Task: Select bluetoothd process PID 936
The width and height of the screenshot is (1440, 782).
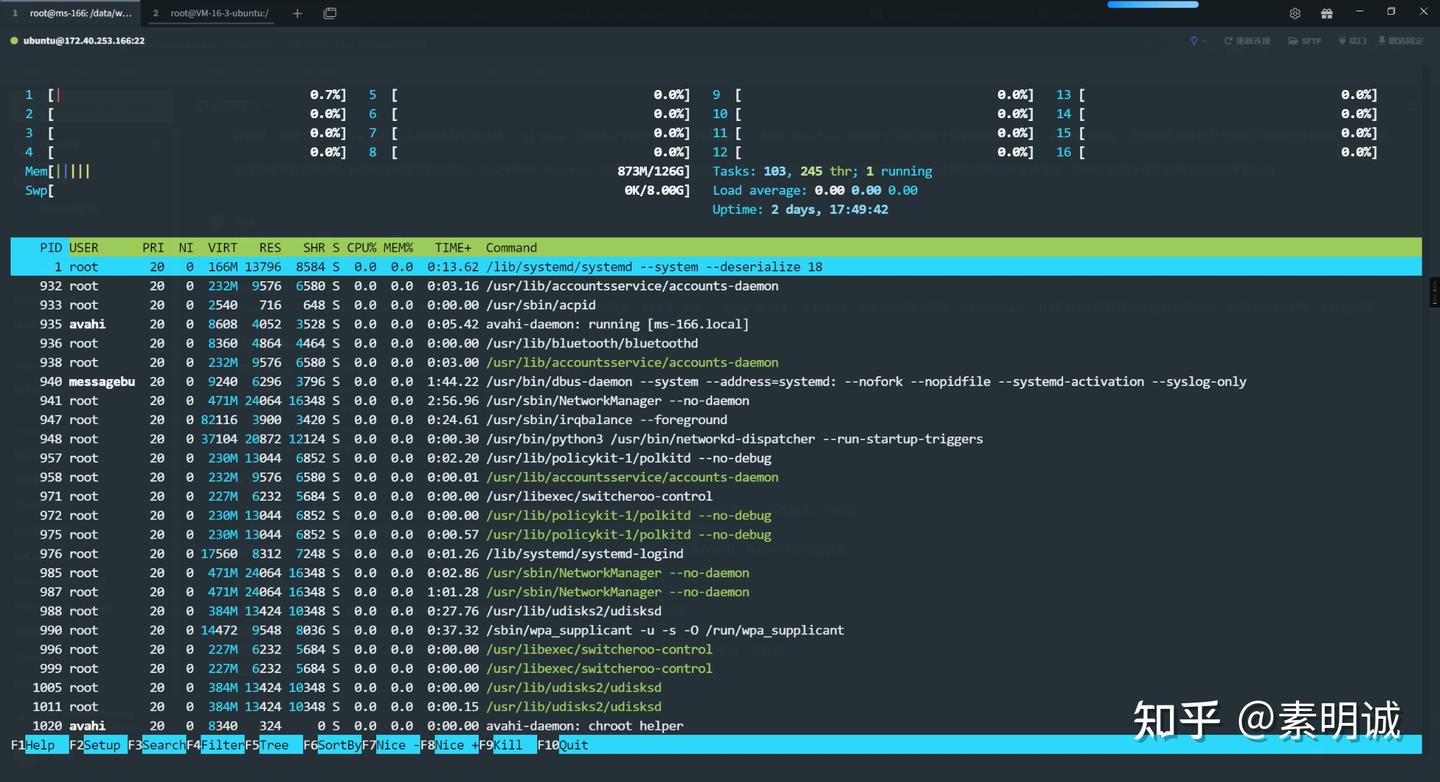Action: [x=716, y=343]
